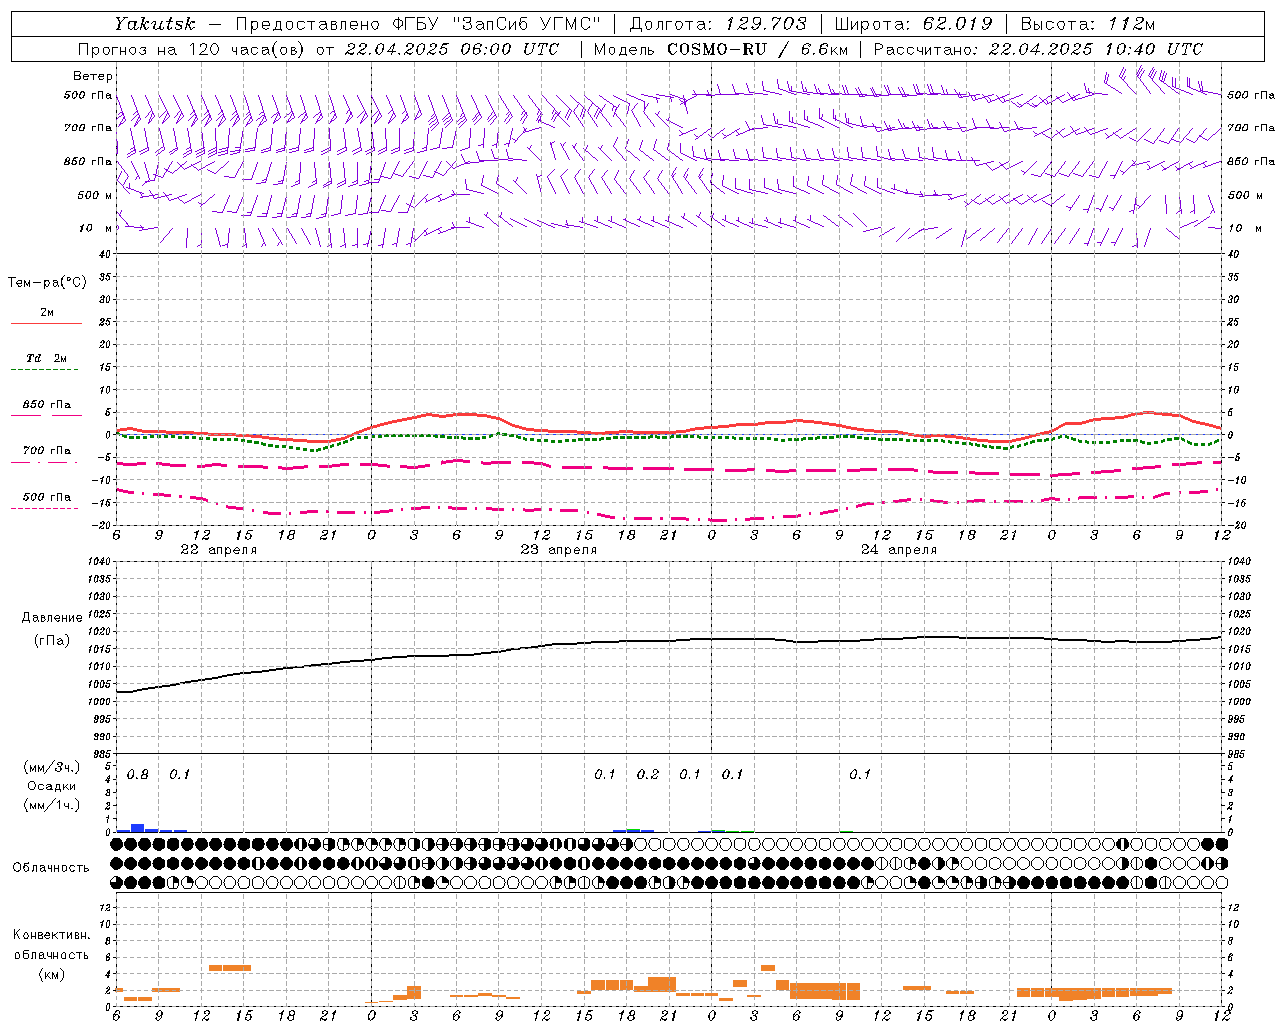The width and height of the screenshot is (1280, 1024).
Task: Click the '(км)' convective cloud unit label
Action: (52, 974)
